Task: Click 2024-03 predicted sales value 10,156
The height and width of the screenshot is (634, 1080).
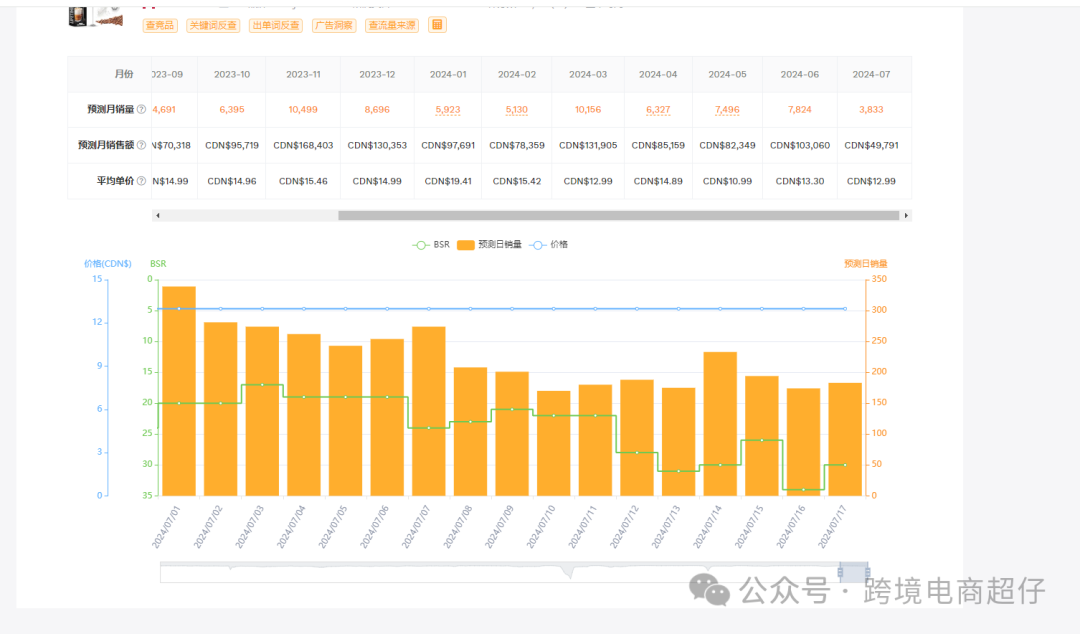Action: [x=588, y=109]
